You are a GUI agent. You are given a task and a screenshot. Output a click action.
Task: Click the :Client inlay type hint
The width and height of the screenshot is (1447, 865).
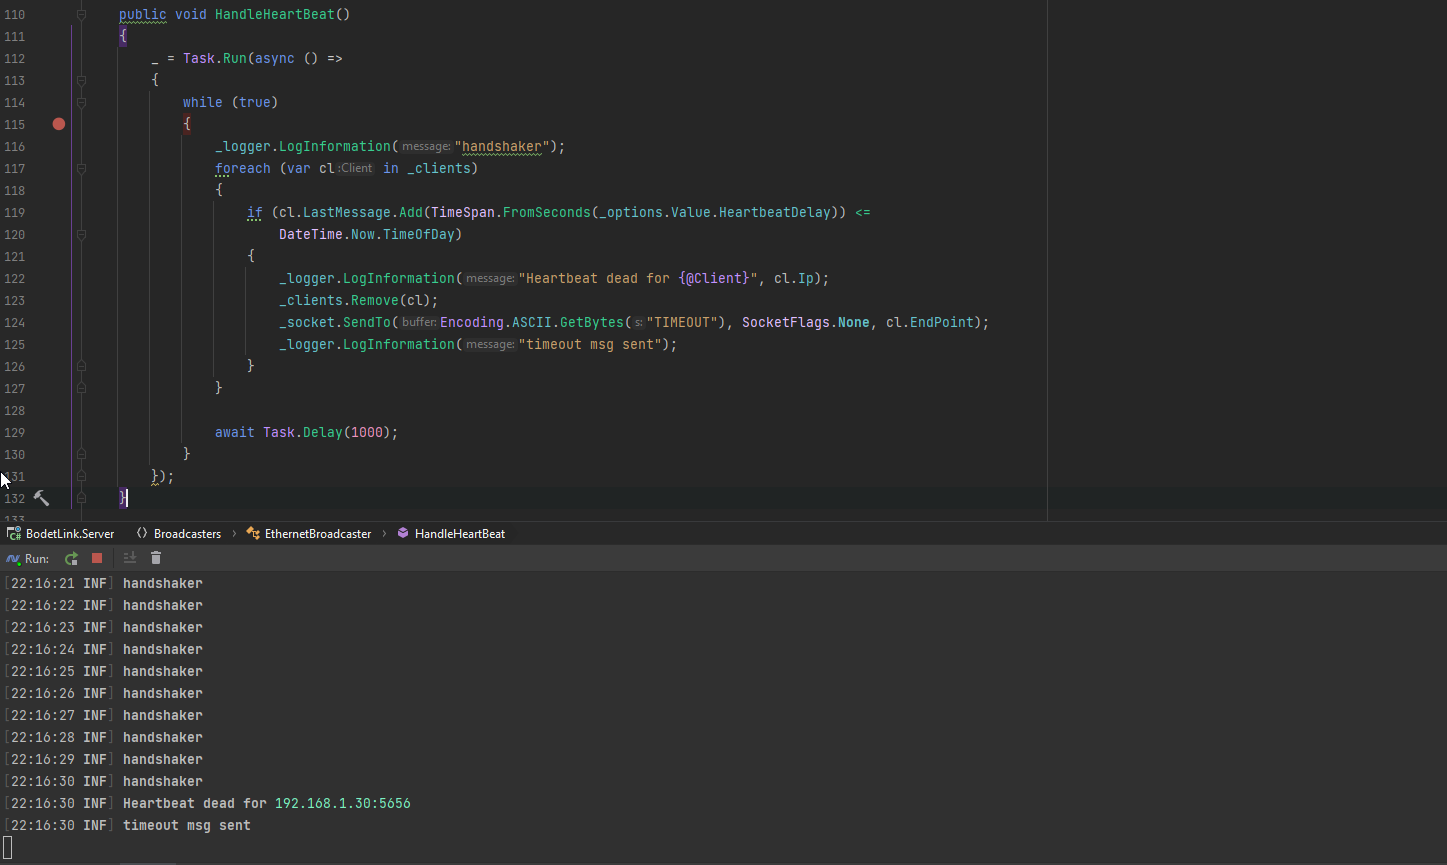click(356, 168)
